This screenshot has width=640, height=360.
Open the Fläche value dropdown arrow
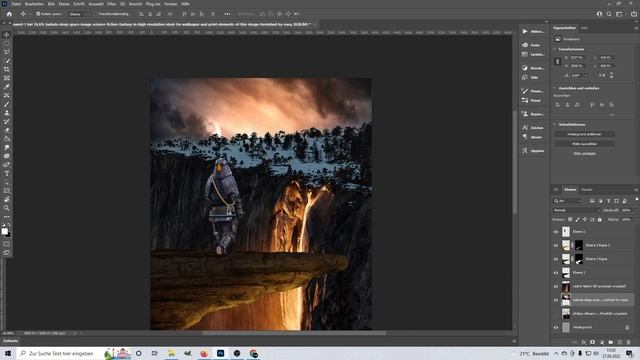pyautogui.click(x=635, y=220)
